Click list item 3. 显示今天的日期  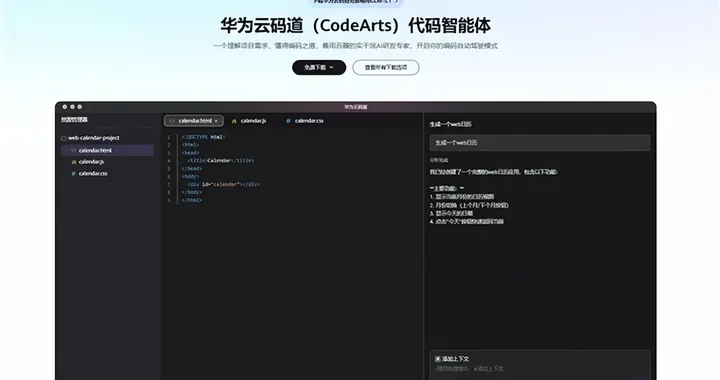(x=451, y=213)
